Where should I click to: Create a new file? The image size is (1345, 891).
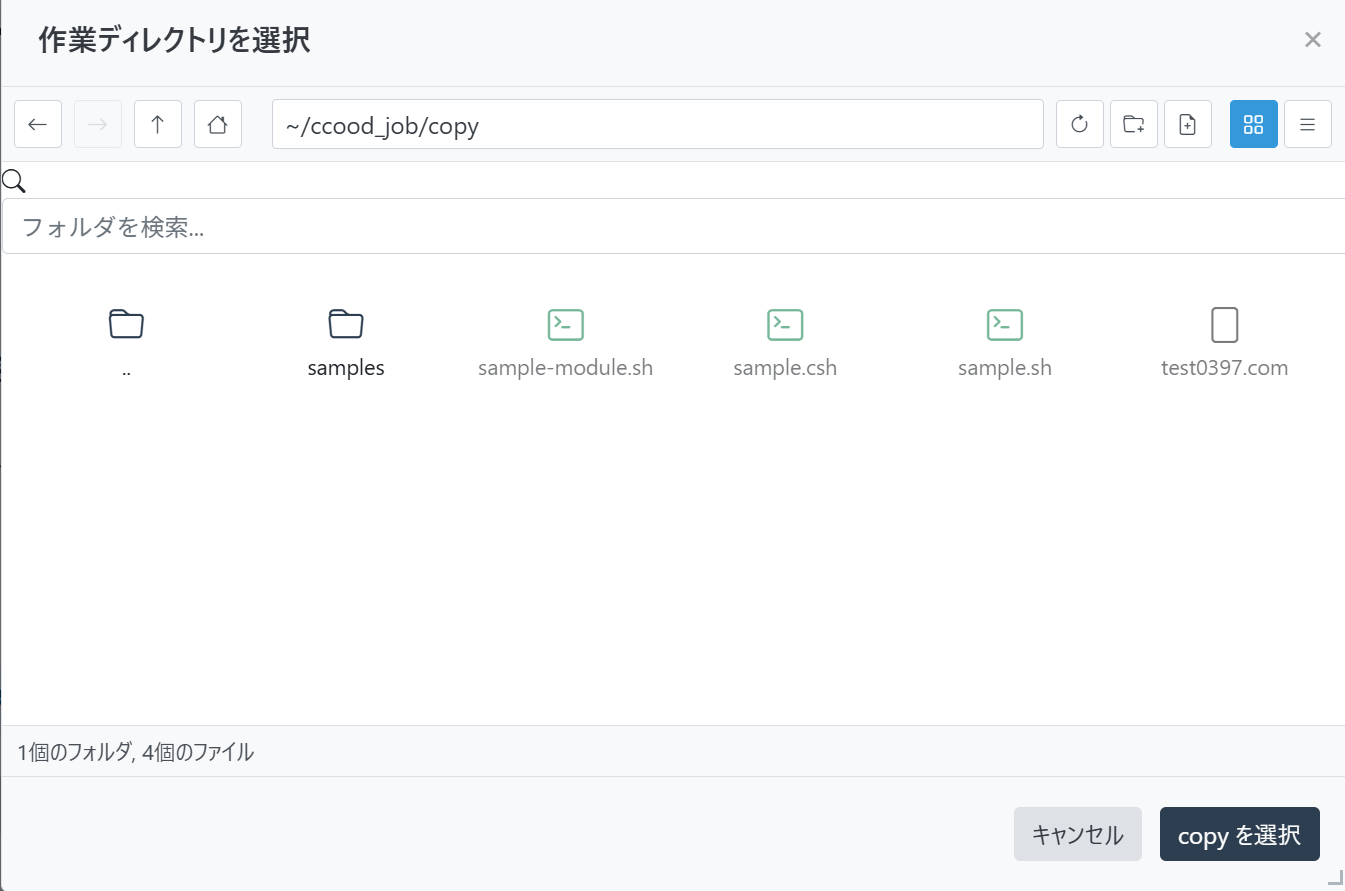point(1188,124)
